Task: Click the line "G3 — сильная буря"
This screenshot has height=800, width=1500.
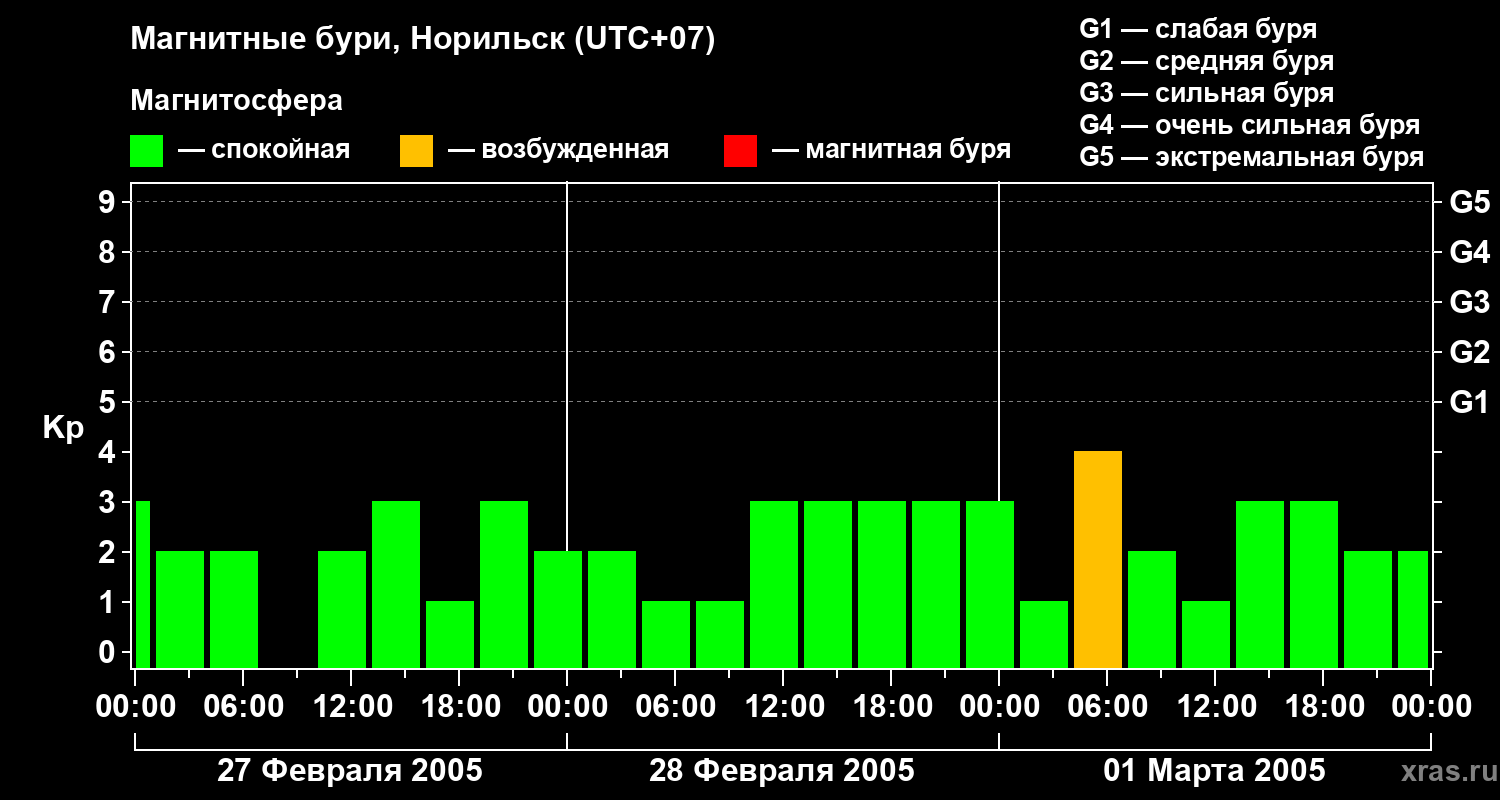Action: [x=1206, y=93]
